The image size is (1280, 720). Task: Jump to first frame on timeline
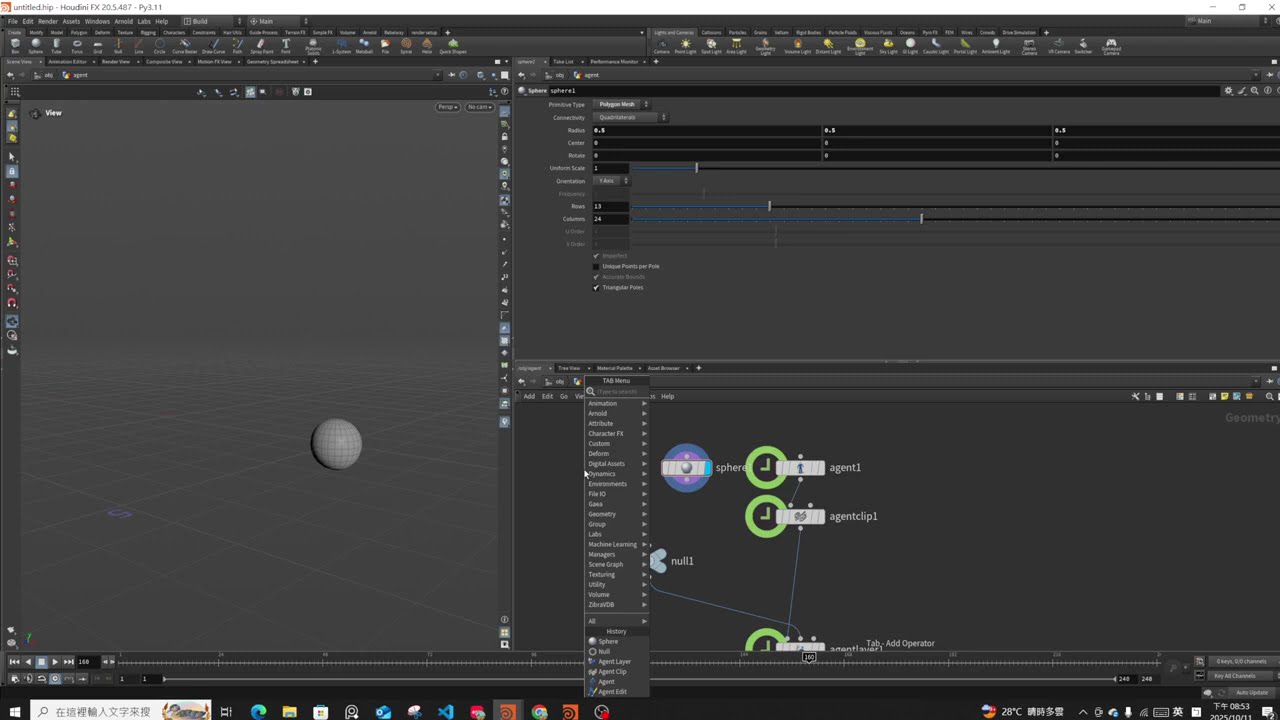pos(14,661)
